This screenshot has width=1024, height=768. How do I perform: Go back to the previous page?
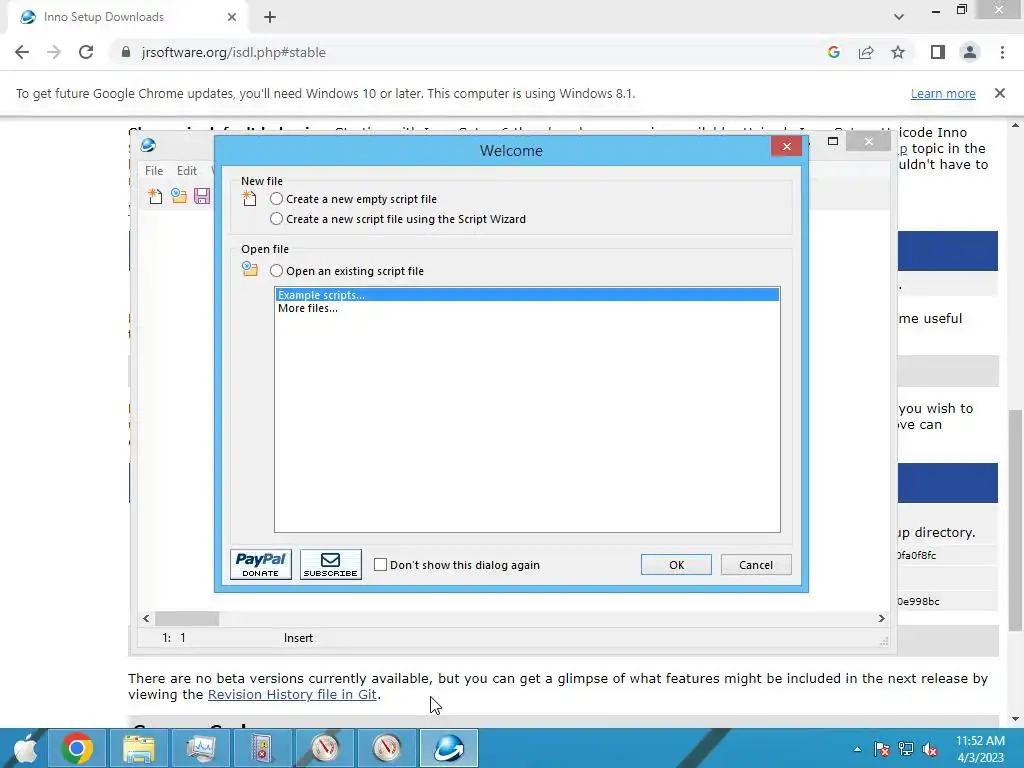pyautogui.click(x=22, y=52)
